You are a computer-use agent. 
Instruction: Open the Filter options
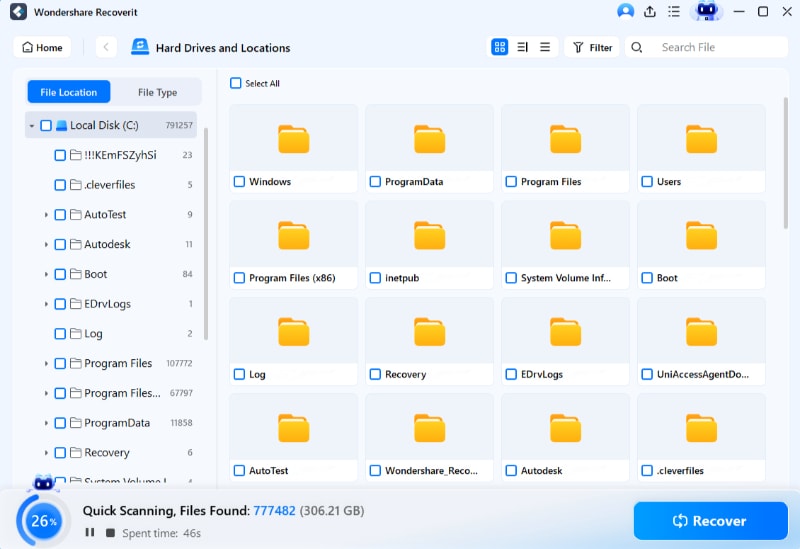point(592,47)
